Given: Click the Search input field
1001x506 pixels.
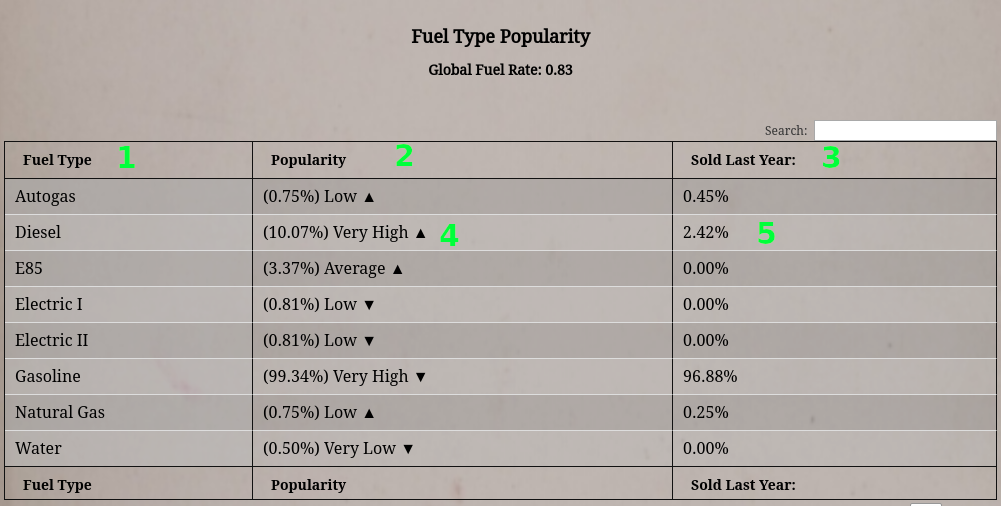Looking at the screenshot, I should [x=904, y=130].
